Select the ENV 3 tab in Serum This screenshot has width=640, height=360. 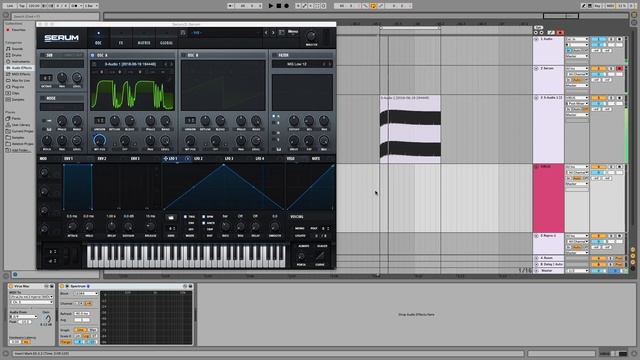(x=135, y=158)
